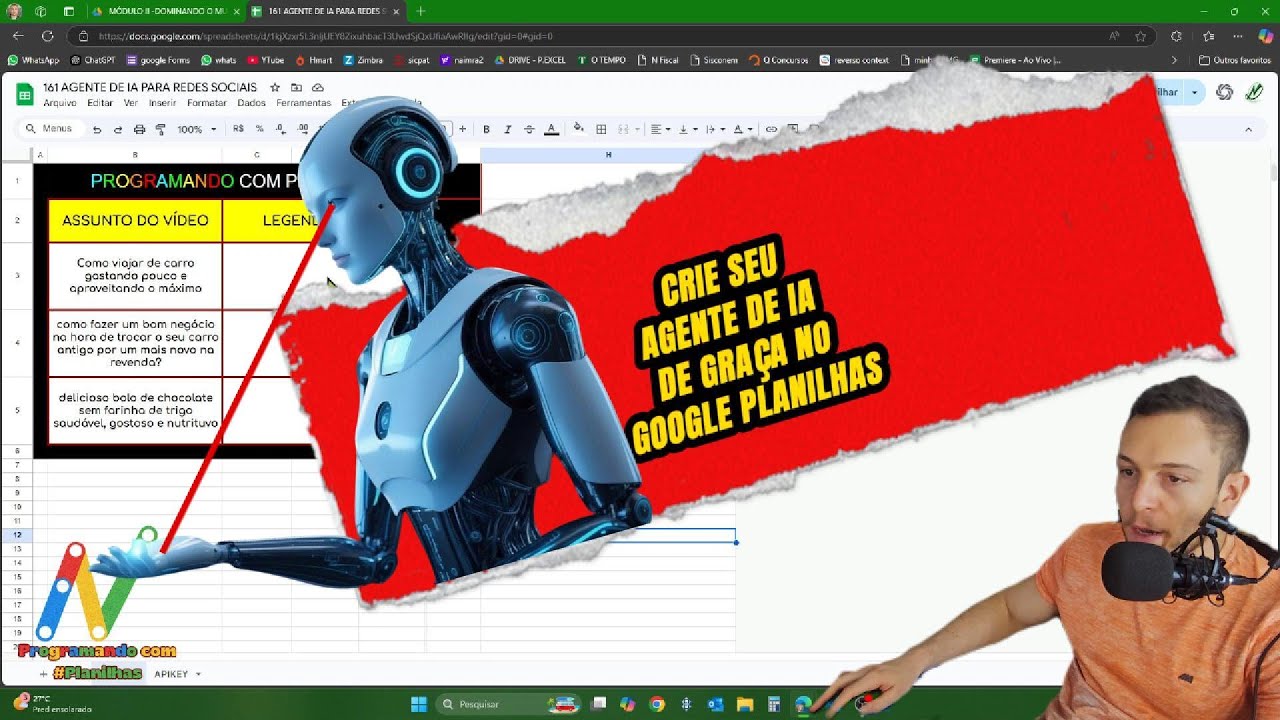Switch to APIKEY sheet tab

(x=171, y=674)
